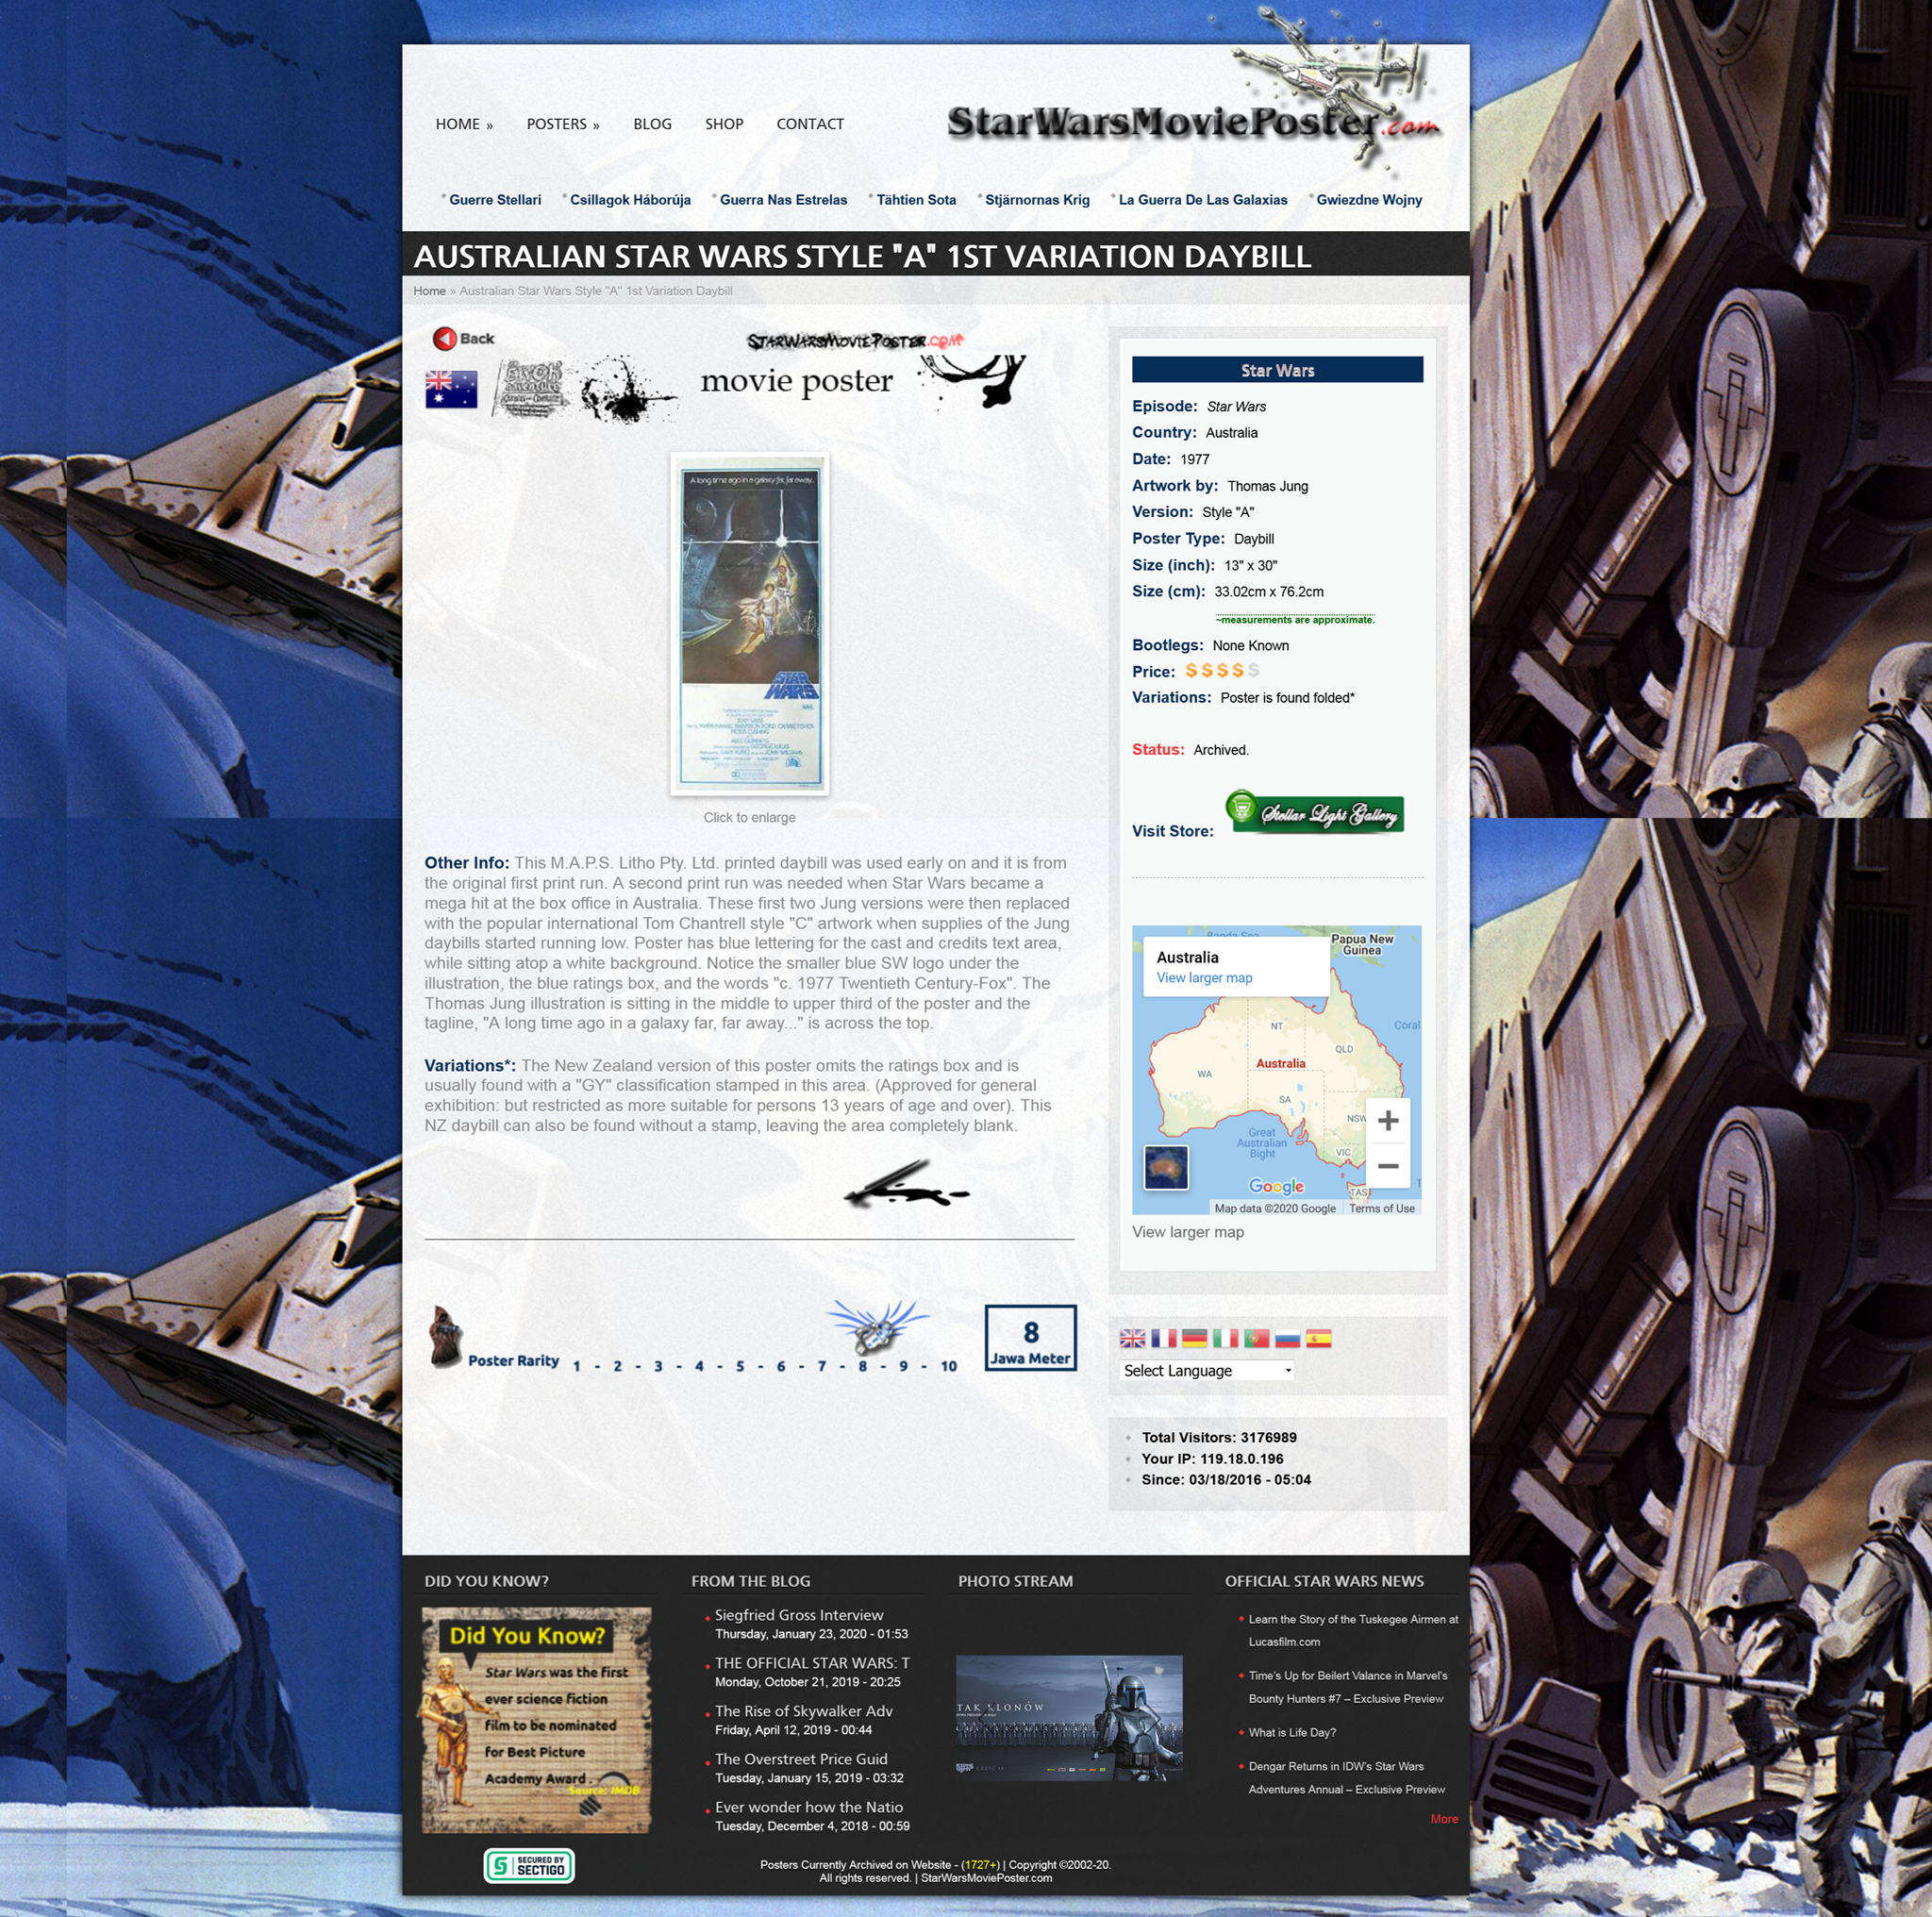Zoom in on the Australia map

(x=1387, y=1121)
